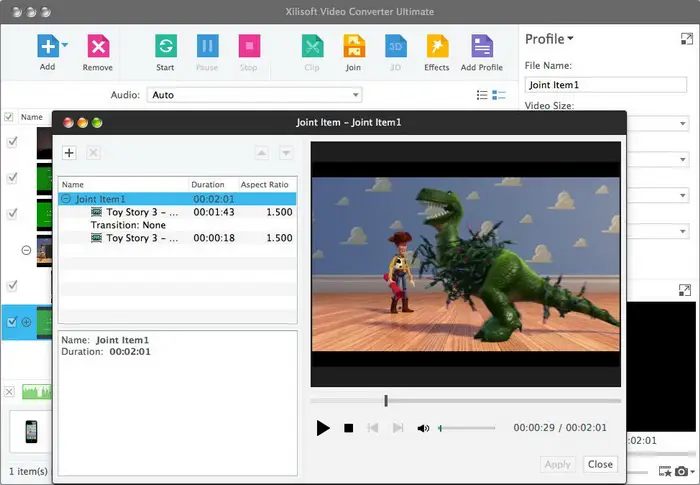The image size is (700, 485).
Task: Collapse the joined group in main file list
Action: [x=26, y=250]
